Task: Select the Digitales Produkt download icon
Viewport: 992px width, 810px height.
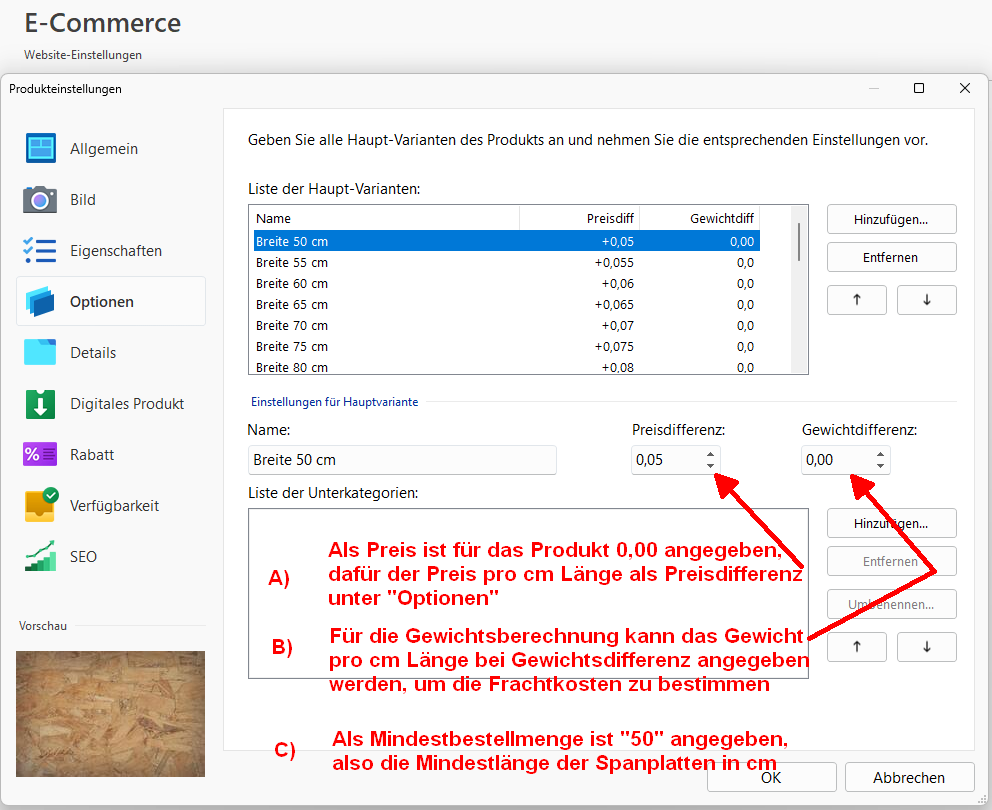Action: 40,404
